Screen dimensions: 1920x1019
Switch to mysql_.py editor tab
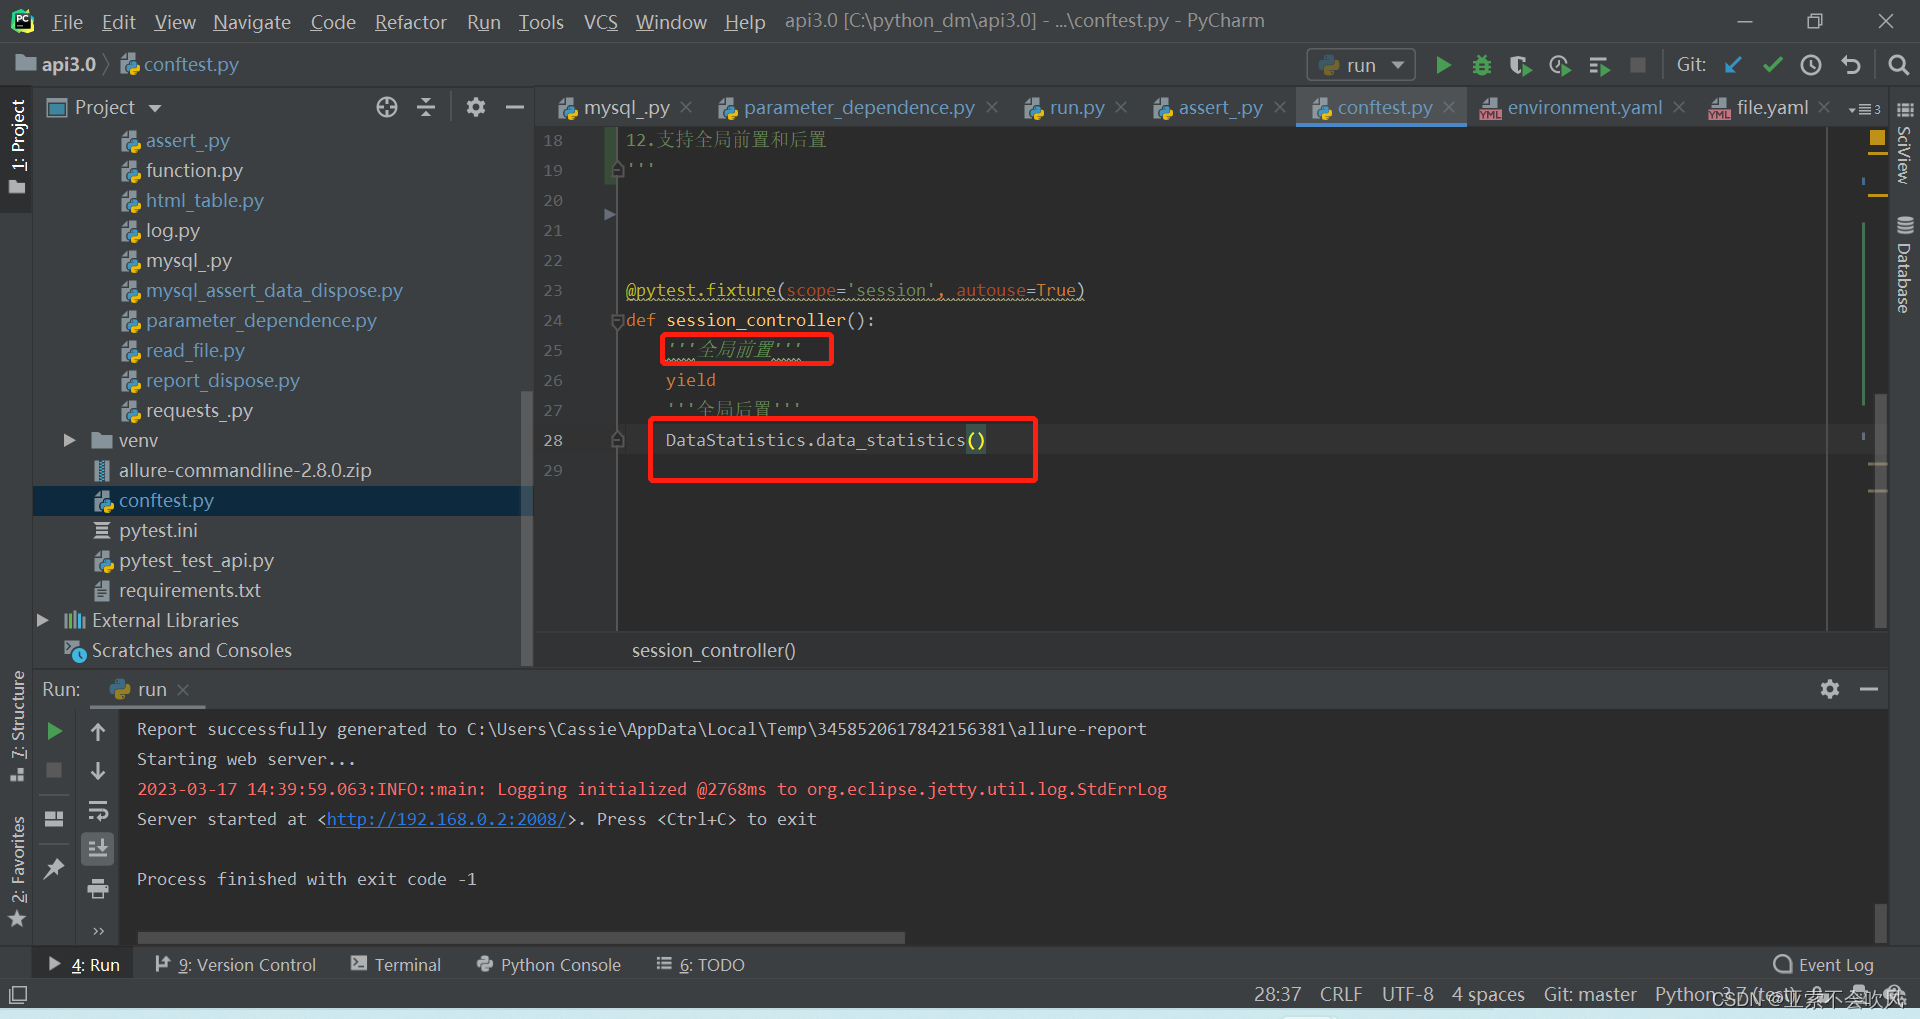(626, 107)
